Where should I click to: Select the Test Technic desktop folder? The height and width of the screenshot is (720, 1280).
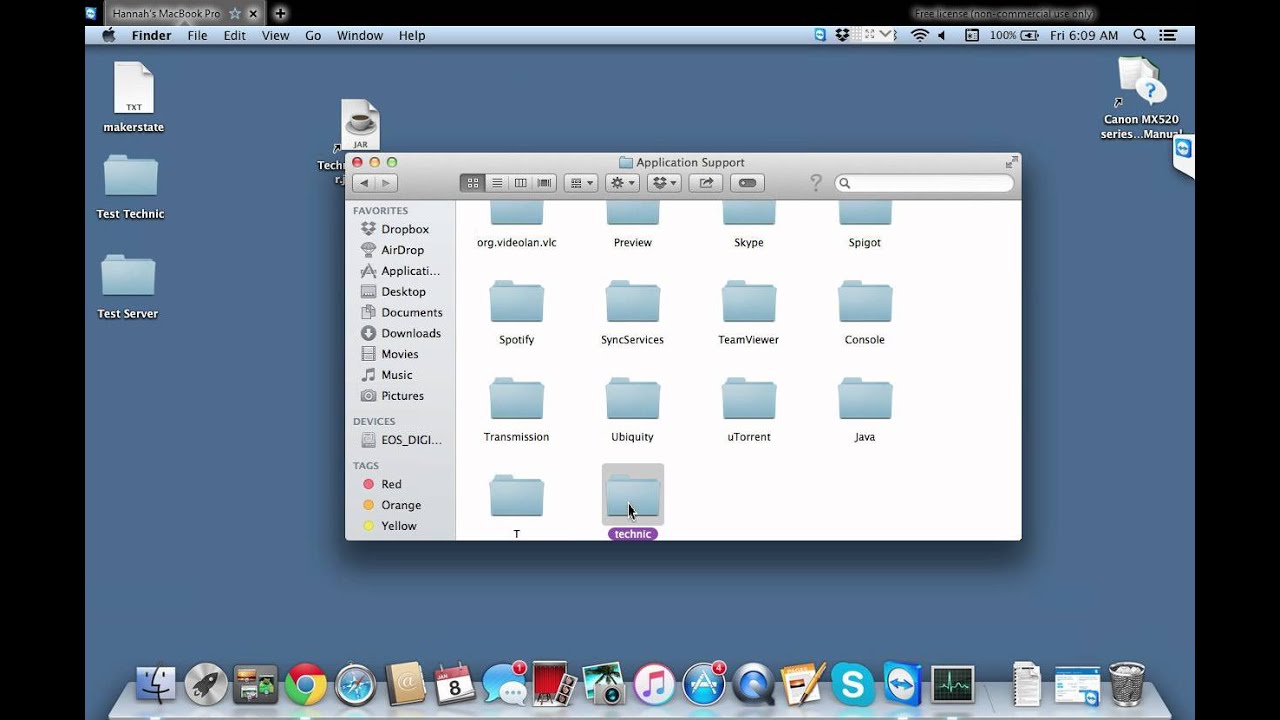tap(130, 176)
